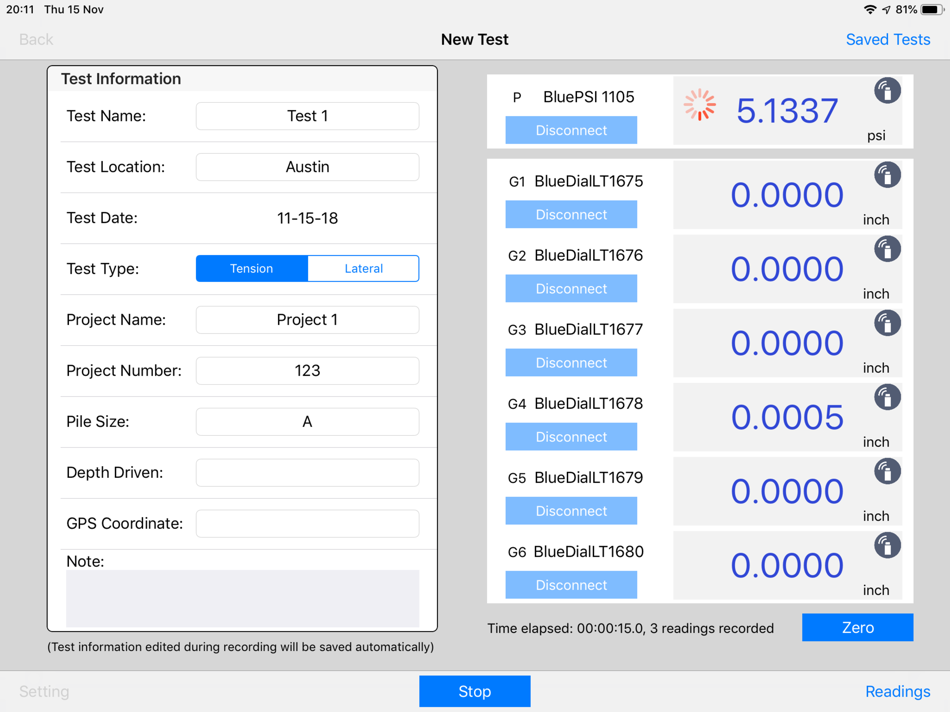The height and width of the screenshot is (712, 950).
Task: Zero all gauge readings
Action: pyautogui.click(x=857, y=627)
